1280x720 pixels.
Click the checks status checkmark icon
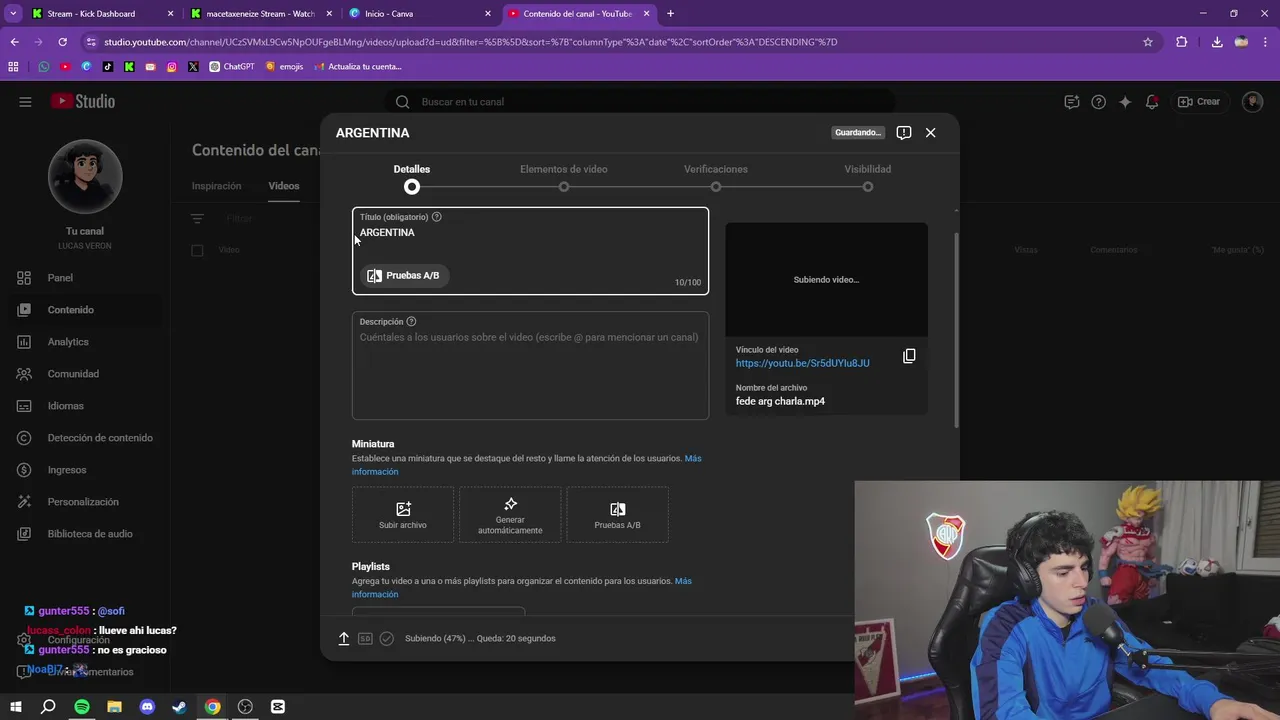coord(387,638)
